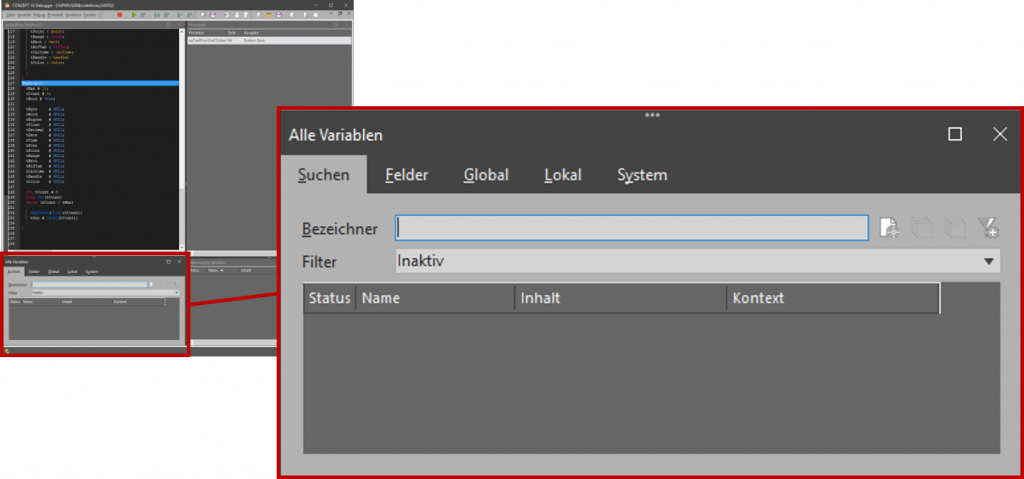Click into the Bezeichner input field

(x=631, y=228)
